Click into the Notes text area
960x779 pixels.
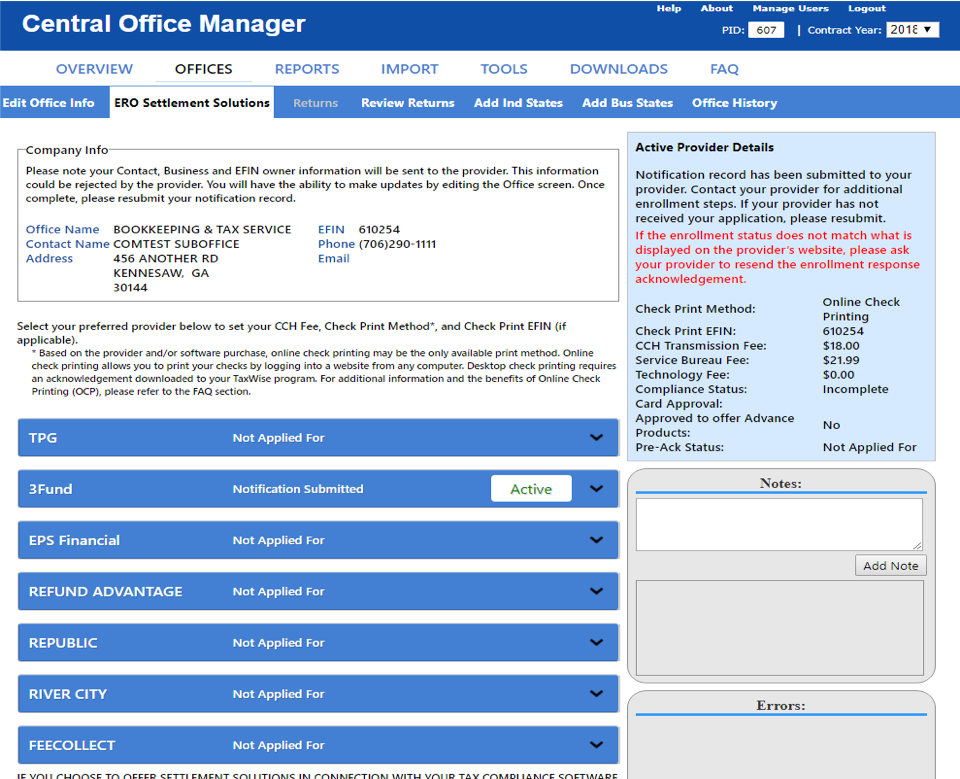pyautogui.click(x=778, y=524)
